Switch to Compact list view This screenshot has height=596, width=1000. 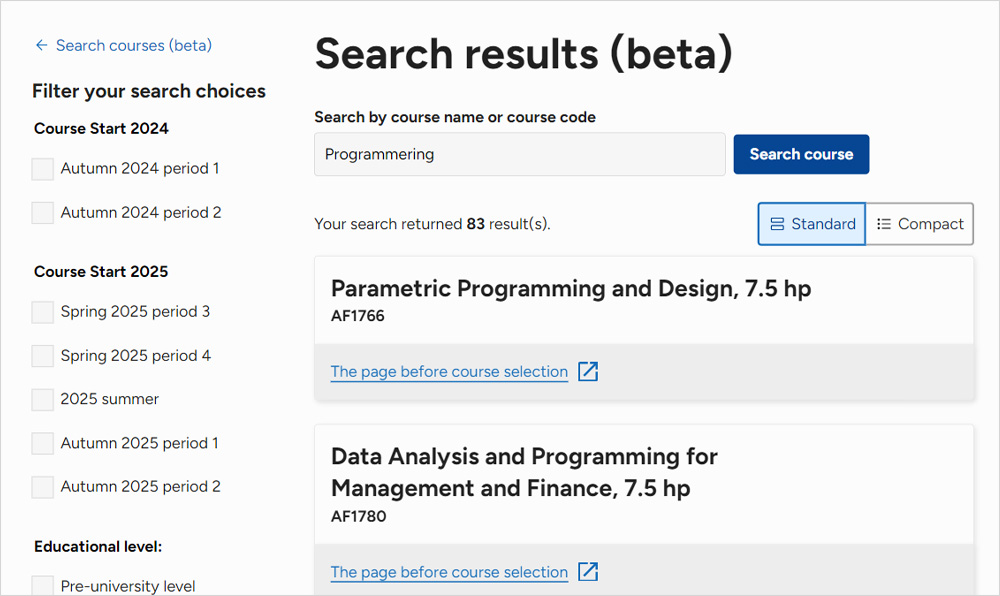[x=920, y=224]
